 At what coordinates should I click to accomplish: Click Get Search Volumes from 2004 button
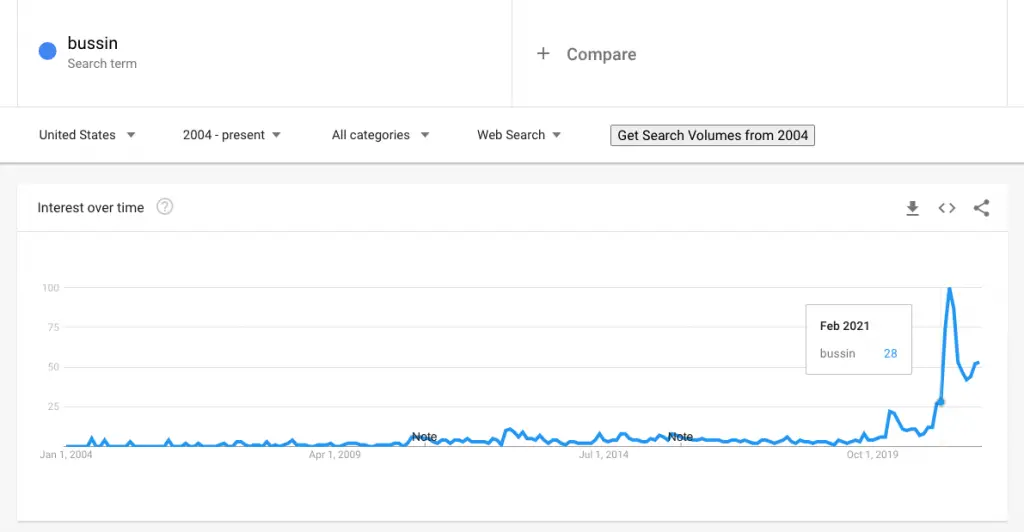coord(712,135)
